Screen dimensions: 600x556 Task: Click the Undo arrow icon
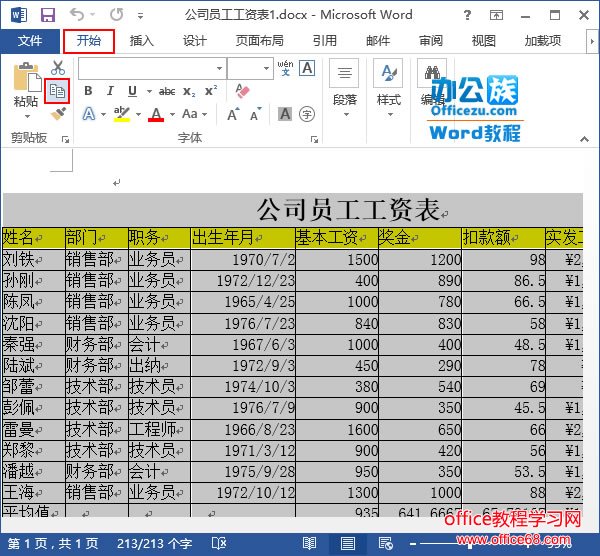77,15
